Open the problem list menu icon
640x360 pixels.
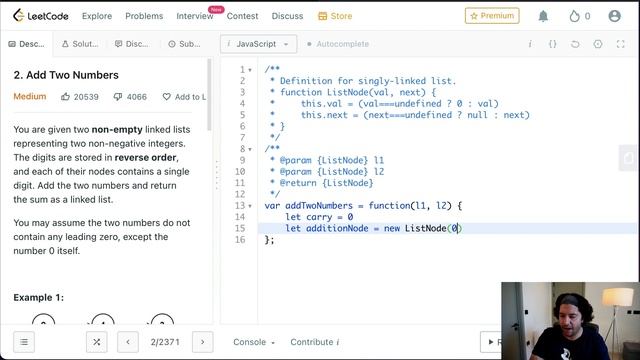click(24, 342)
